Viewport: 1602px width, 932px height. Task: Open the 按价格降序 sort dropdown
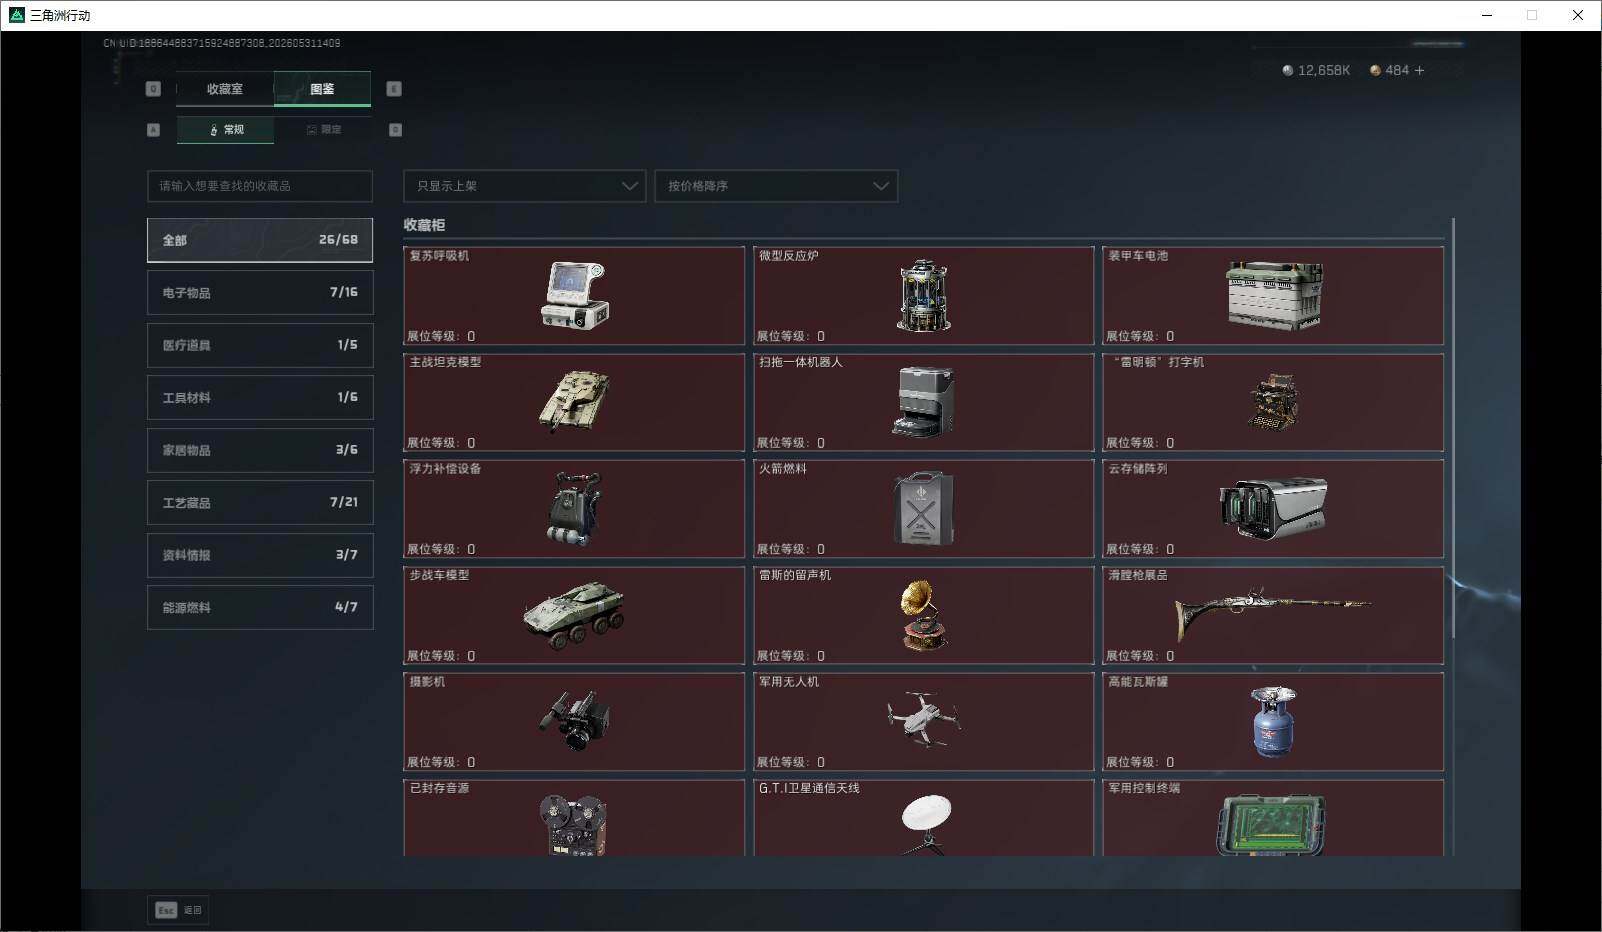pyautogui.click(x=776, y=186)
